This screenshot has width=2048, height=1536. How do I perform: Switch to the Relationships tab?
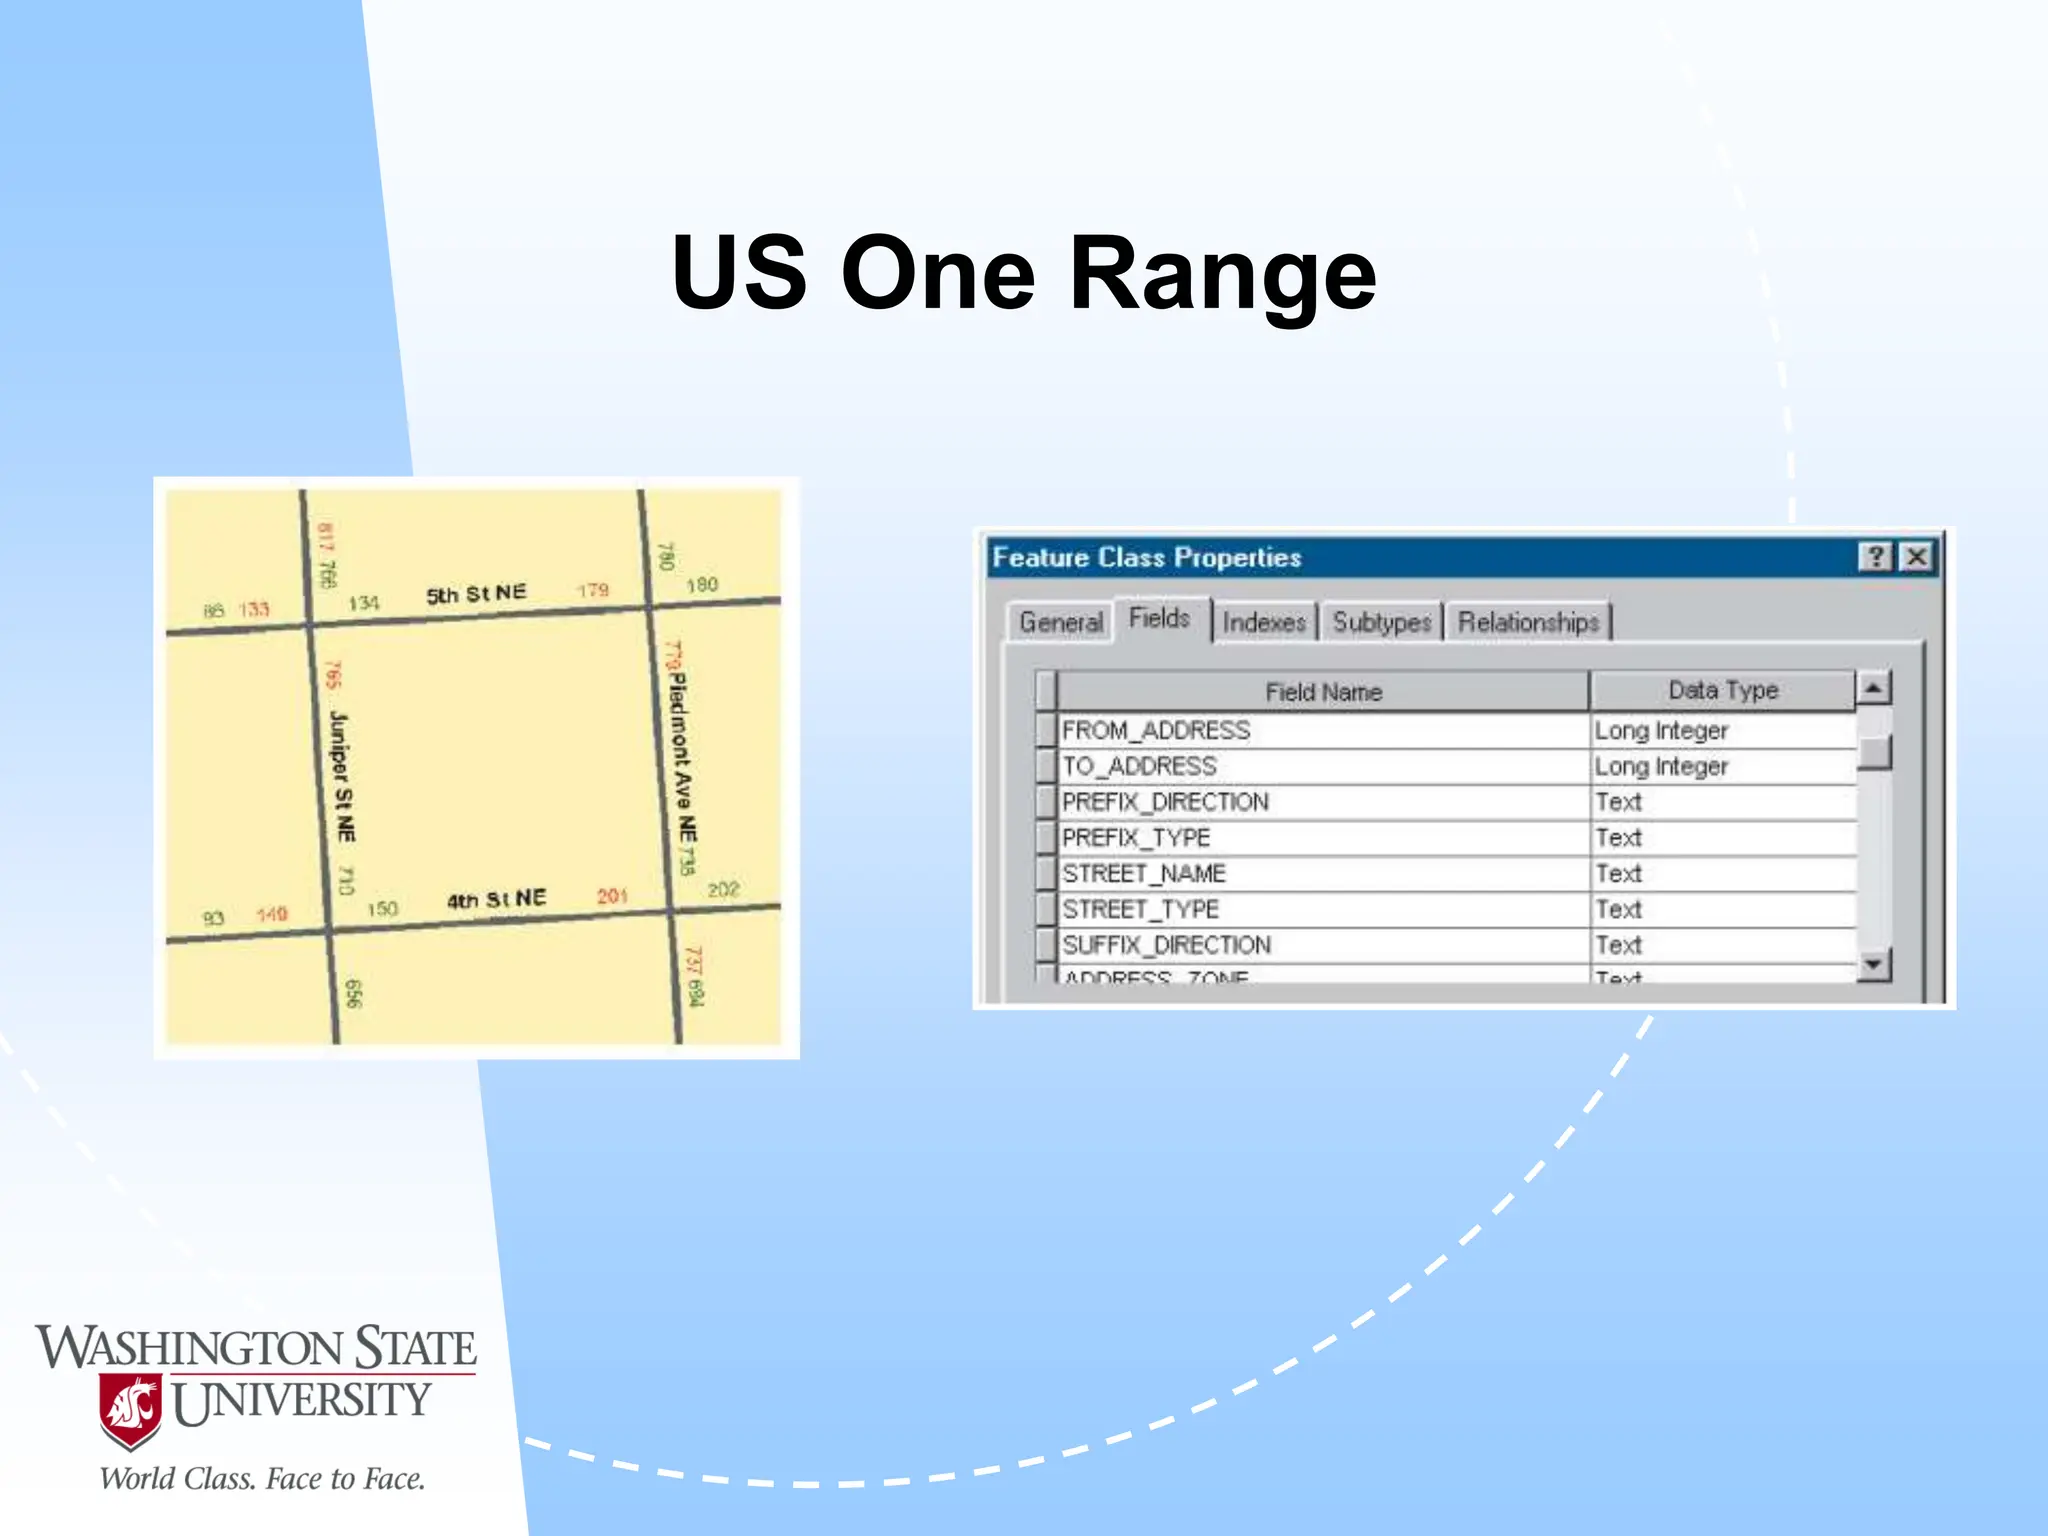1528,622
